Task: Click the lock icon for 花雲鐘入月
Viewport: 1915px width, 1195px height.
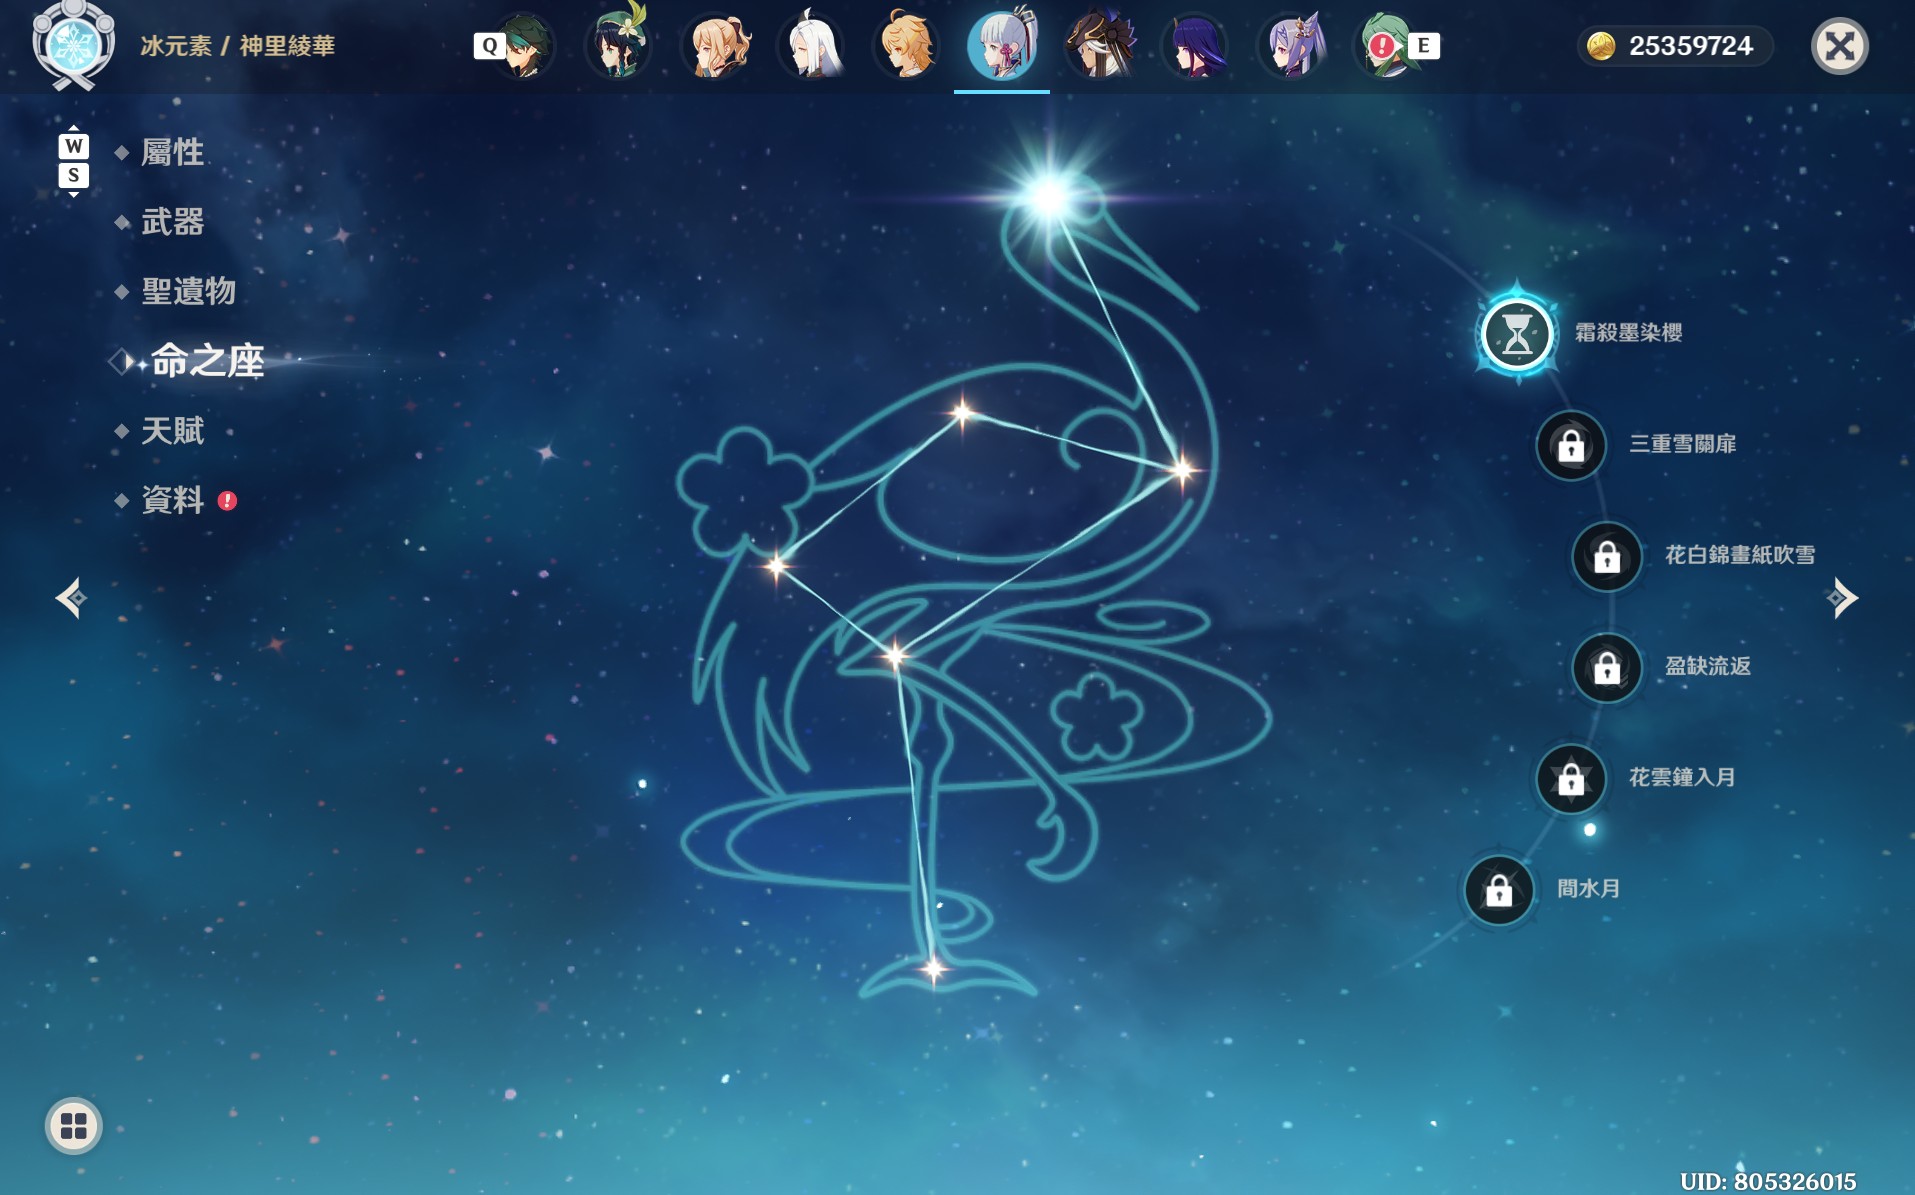Action: (1571, 778)
